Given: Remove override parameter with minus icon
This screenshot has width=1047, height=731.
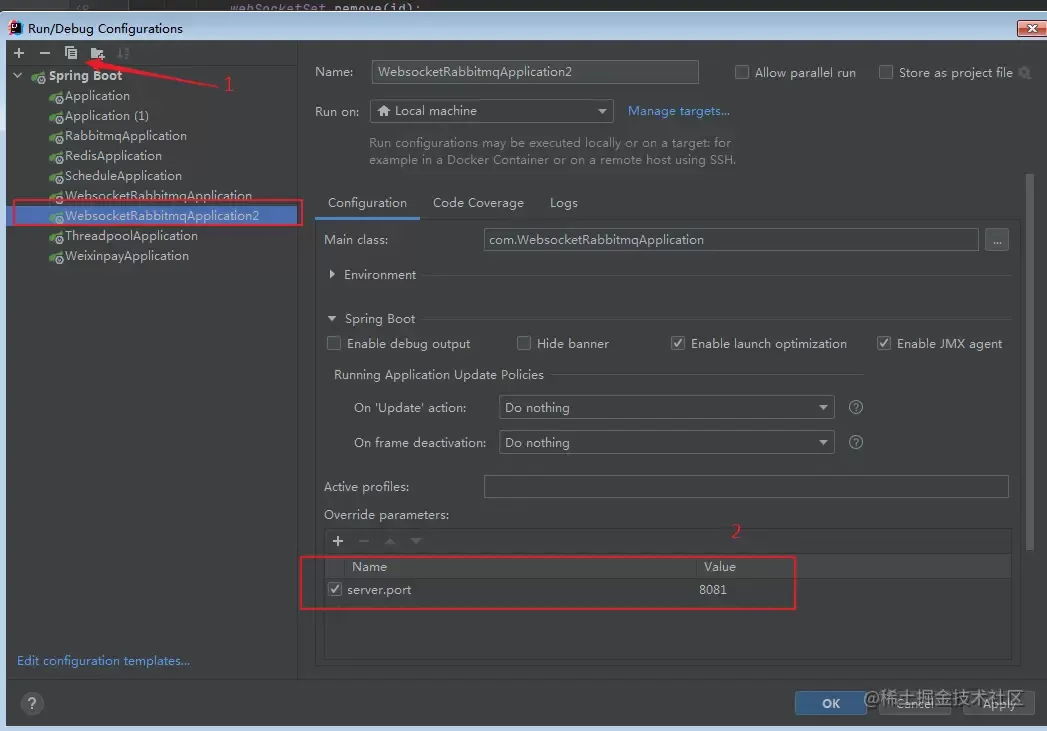Looking at the screenshot, I should click(x=364, y=541).
